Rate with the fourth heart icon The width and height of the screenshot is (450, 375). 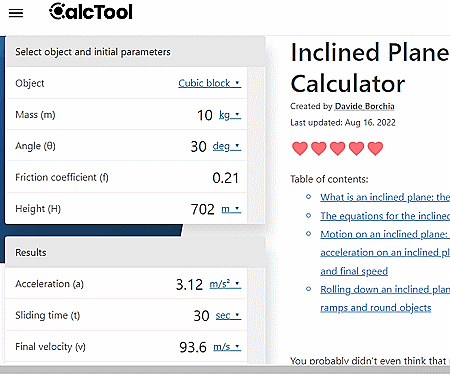click(x=356, y=148)
